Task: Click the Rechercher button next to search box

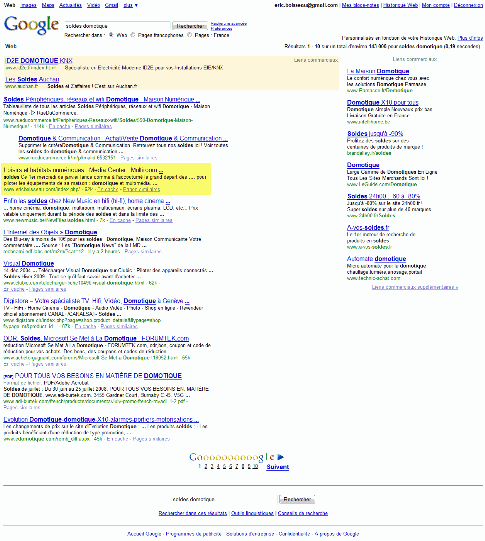Action: coord(190,26)
